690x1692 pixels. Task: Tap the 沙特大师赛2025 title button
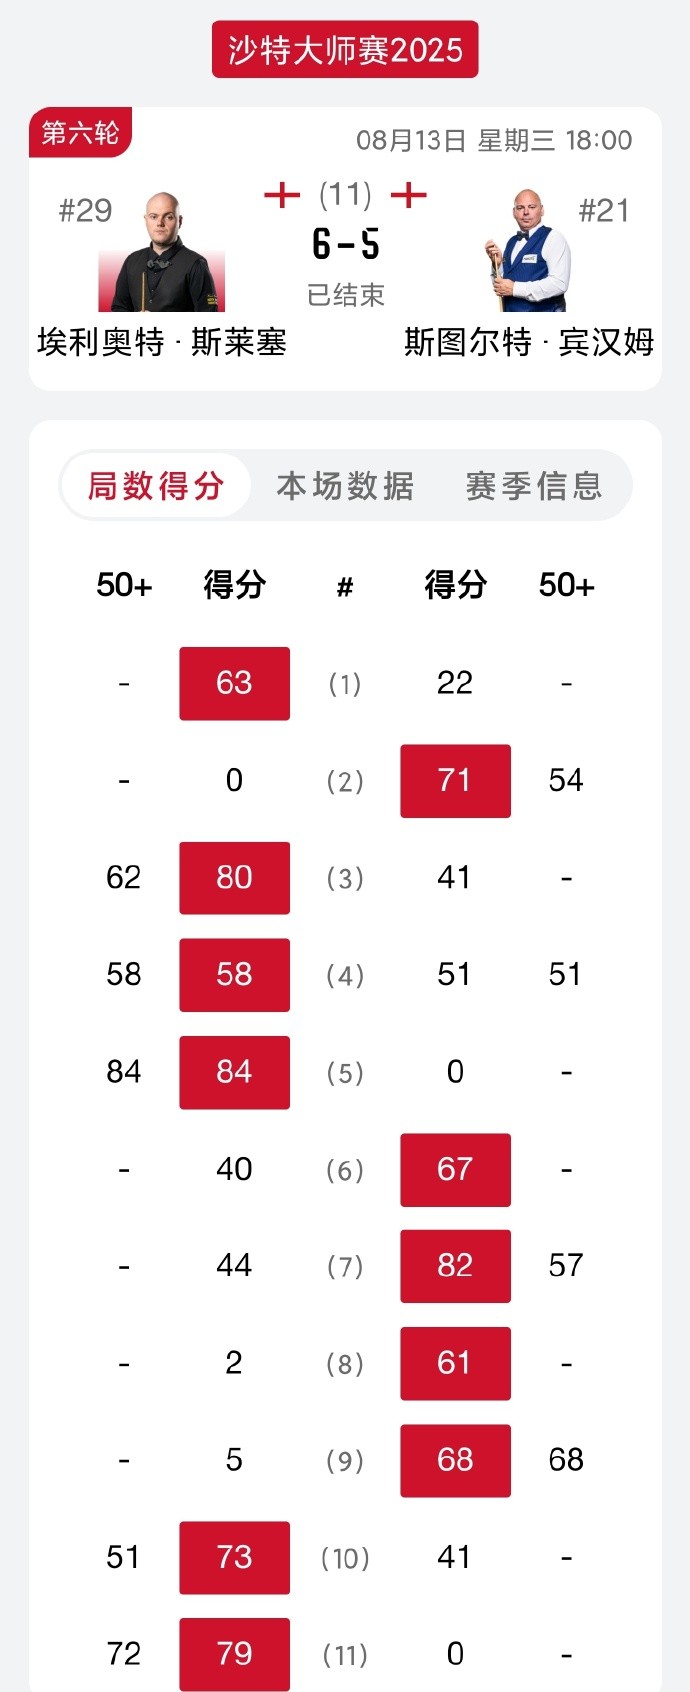coord(345,50)
